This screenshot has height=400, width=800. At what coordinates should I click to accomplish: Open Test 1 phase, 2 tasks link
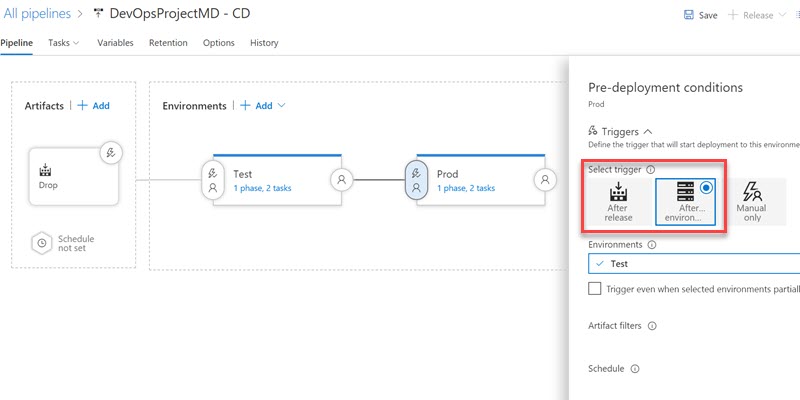(x=262, y=188)
